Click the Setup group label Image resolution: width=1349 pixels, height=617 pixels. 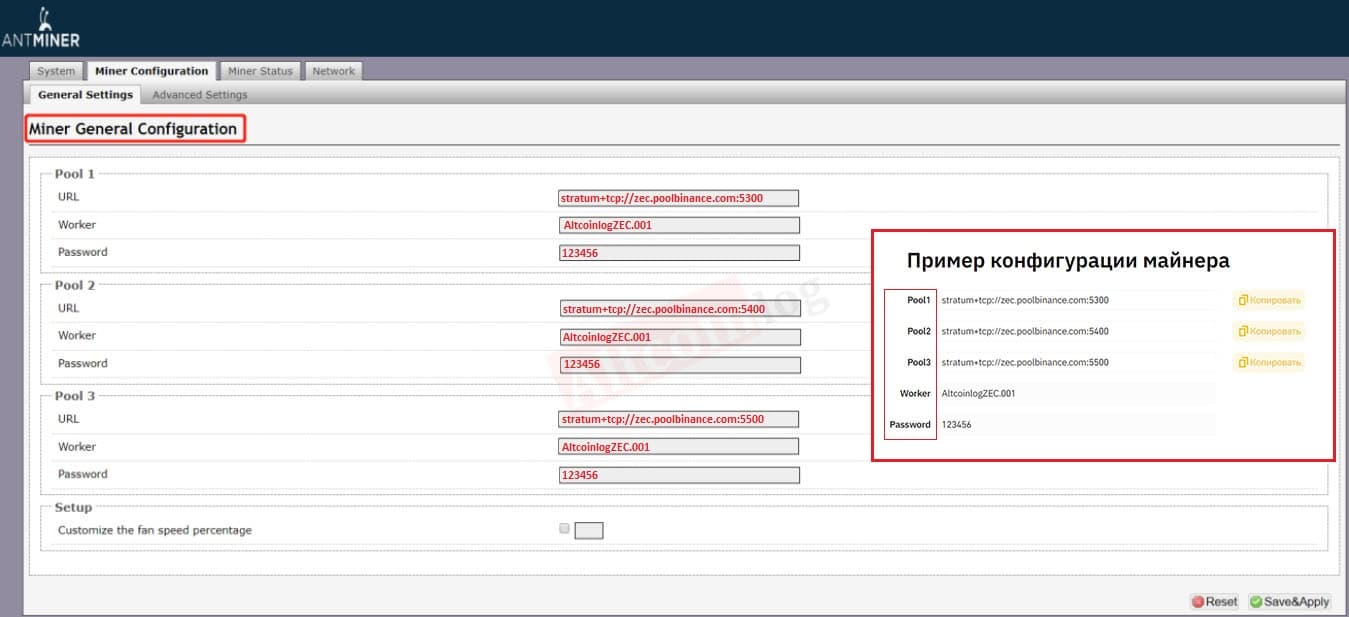pos(73,507)
